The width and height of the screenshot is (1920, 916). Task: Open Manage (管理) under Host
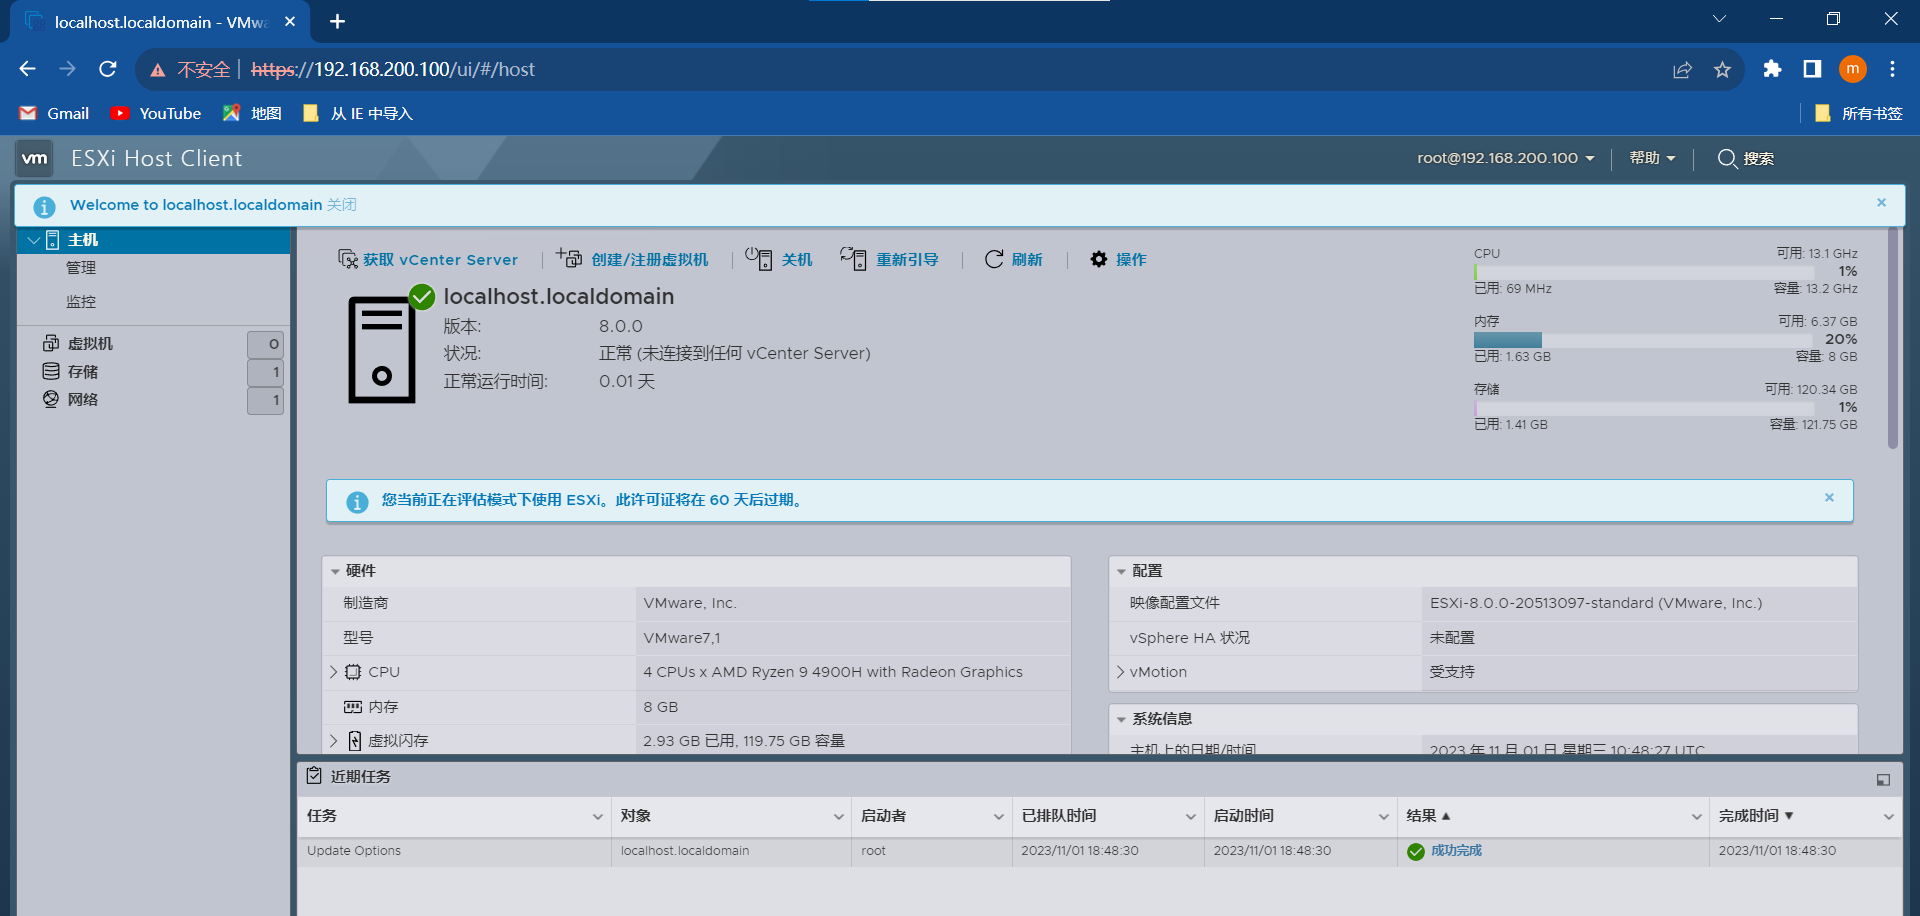(81, 268)
